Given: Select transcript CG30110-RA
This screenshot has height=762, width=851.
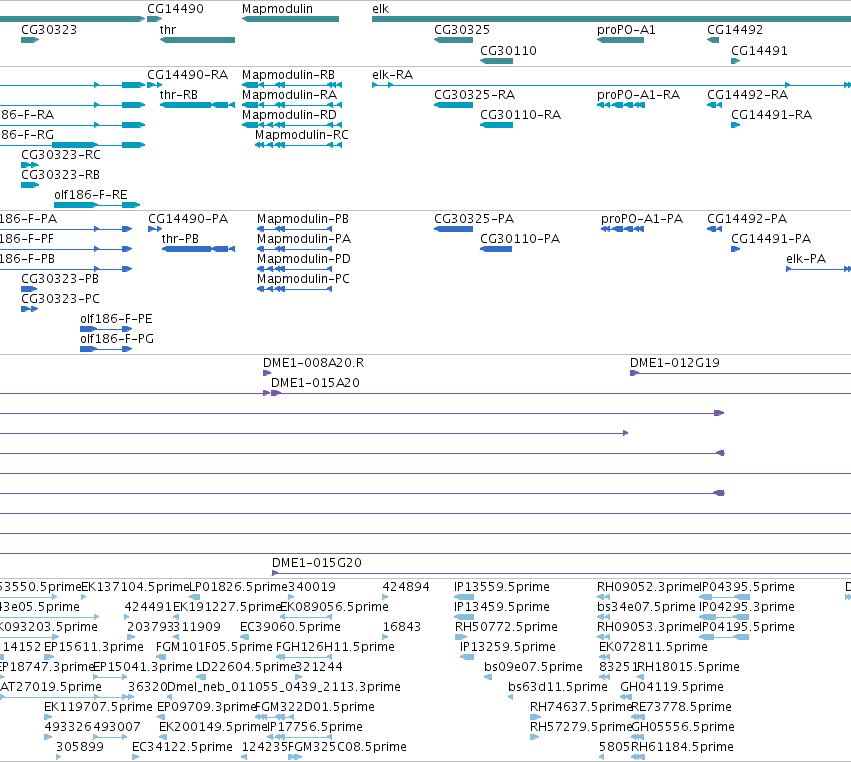Looking at the screenshot, I should click(x=520, y=115).
